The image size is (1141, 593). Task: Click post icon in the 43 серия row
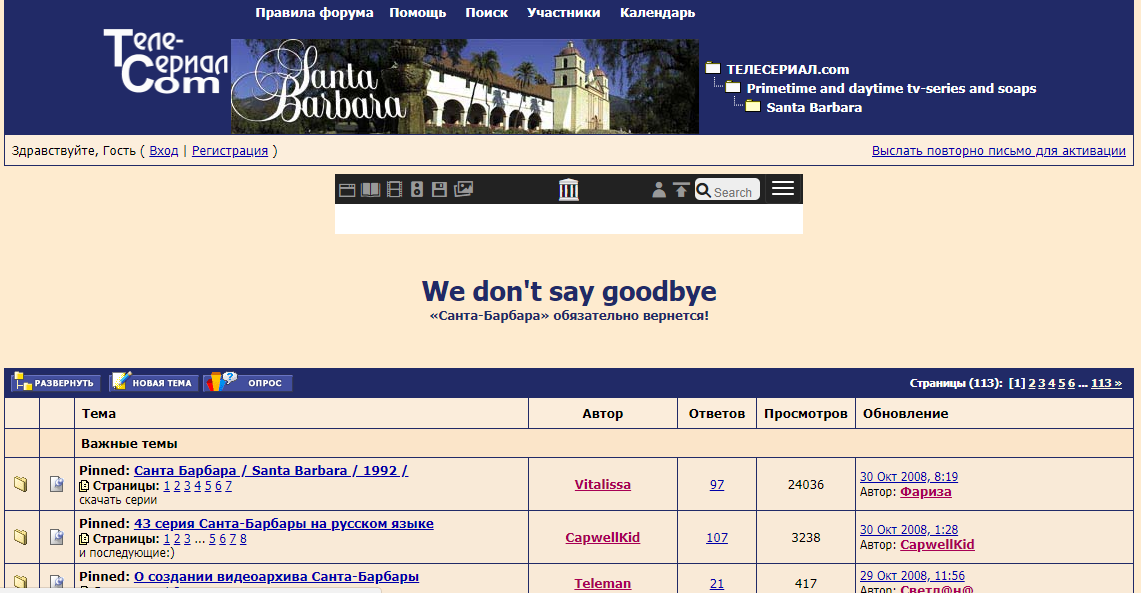[57, 537]
